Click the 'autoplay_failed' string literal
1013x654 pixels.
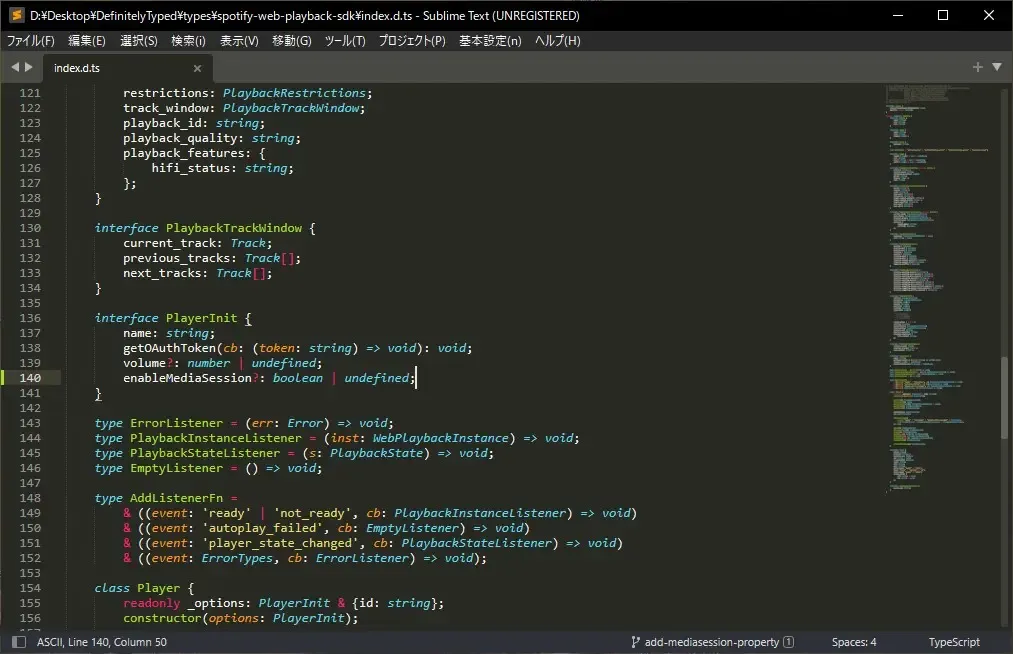[262, 528]
